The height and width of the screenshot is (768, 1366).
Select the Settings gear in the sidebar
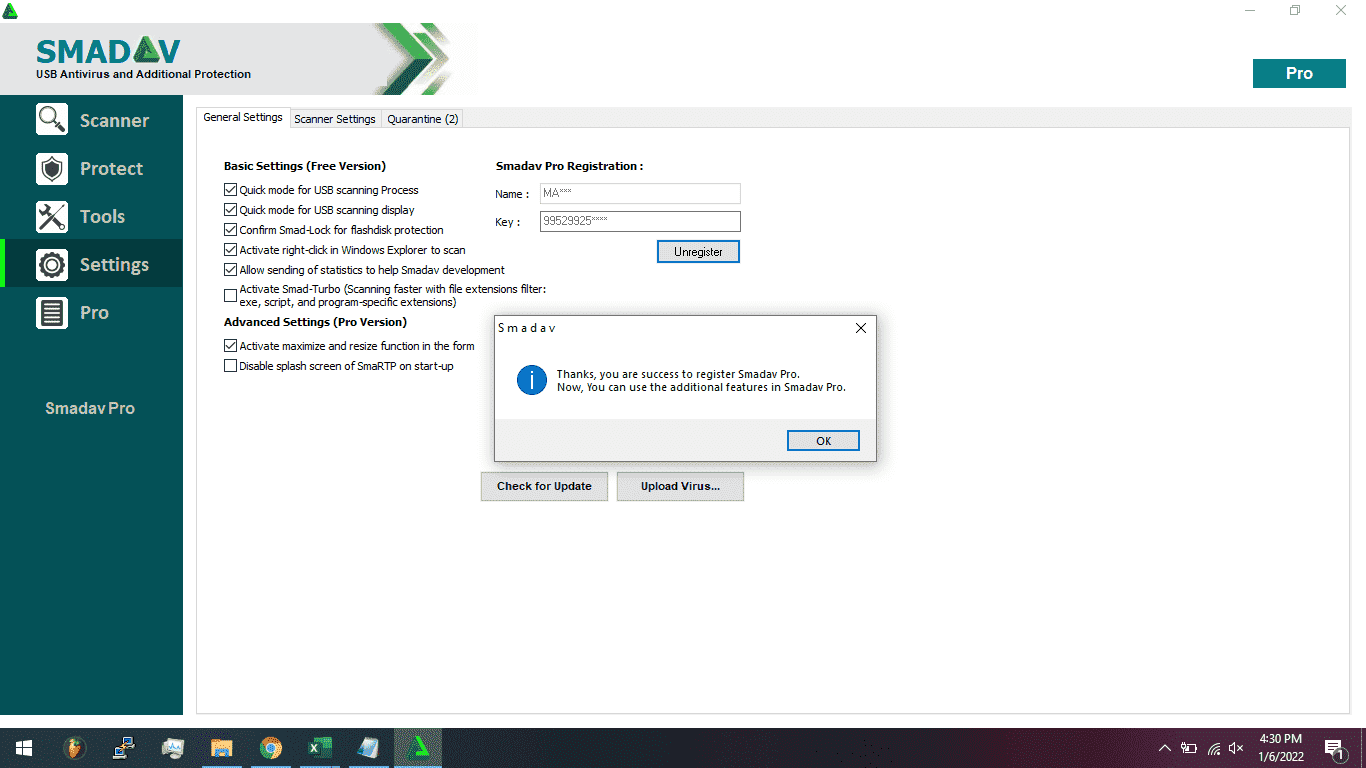coord(92,264)
